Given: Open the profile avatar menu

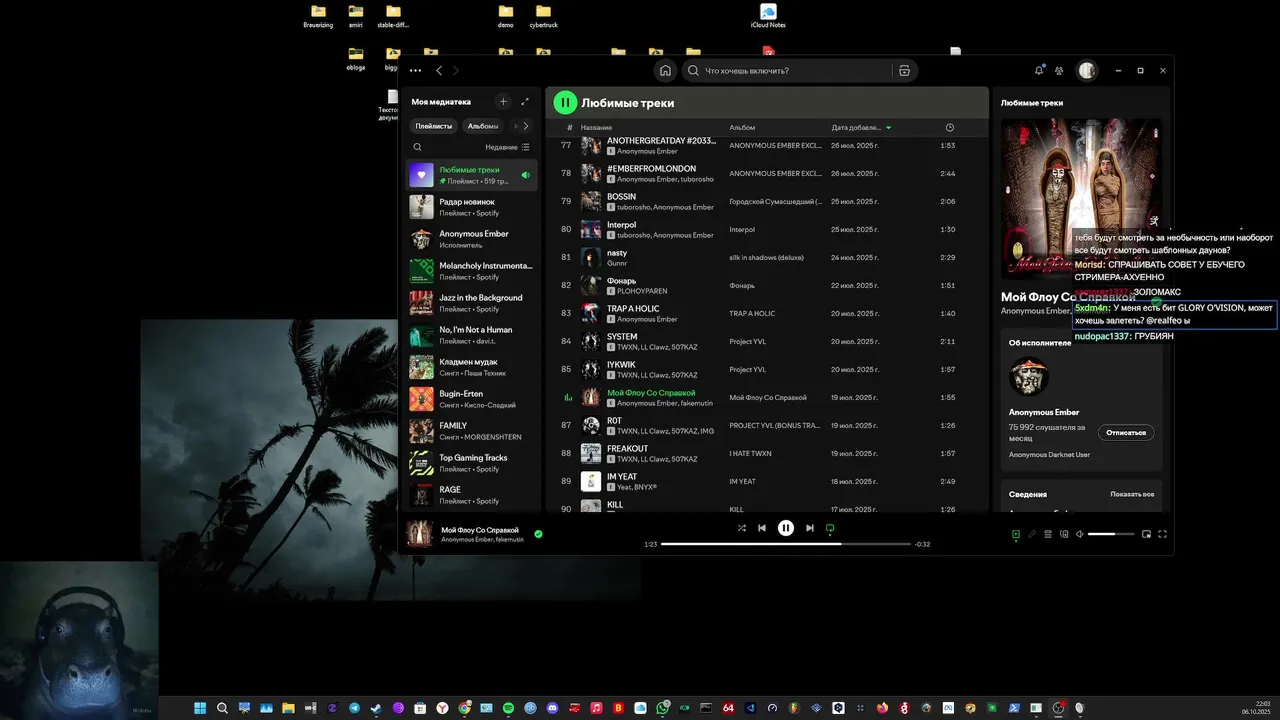Looking at the screenshot, I should point(1087,71).
